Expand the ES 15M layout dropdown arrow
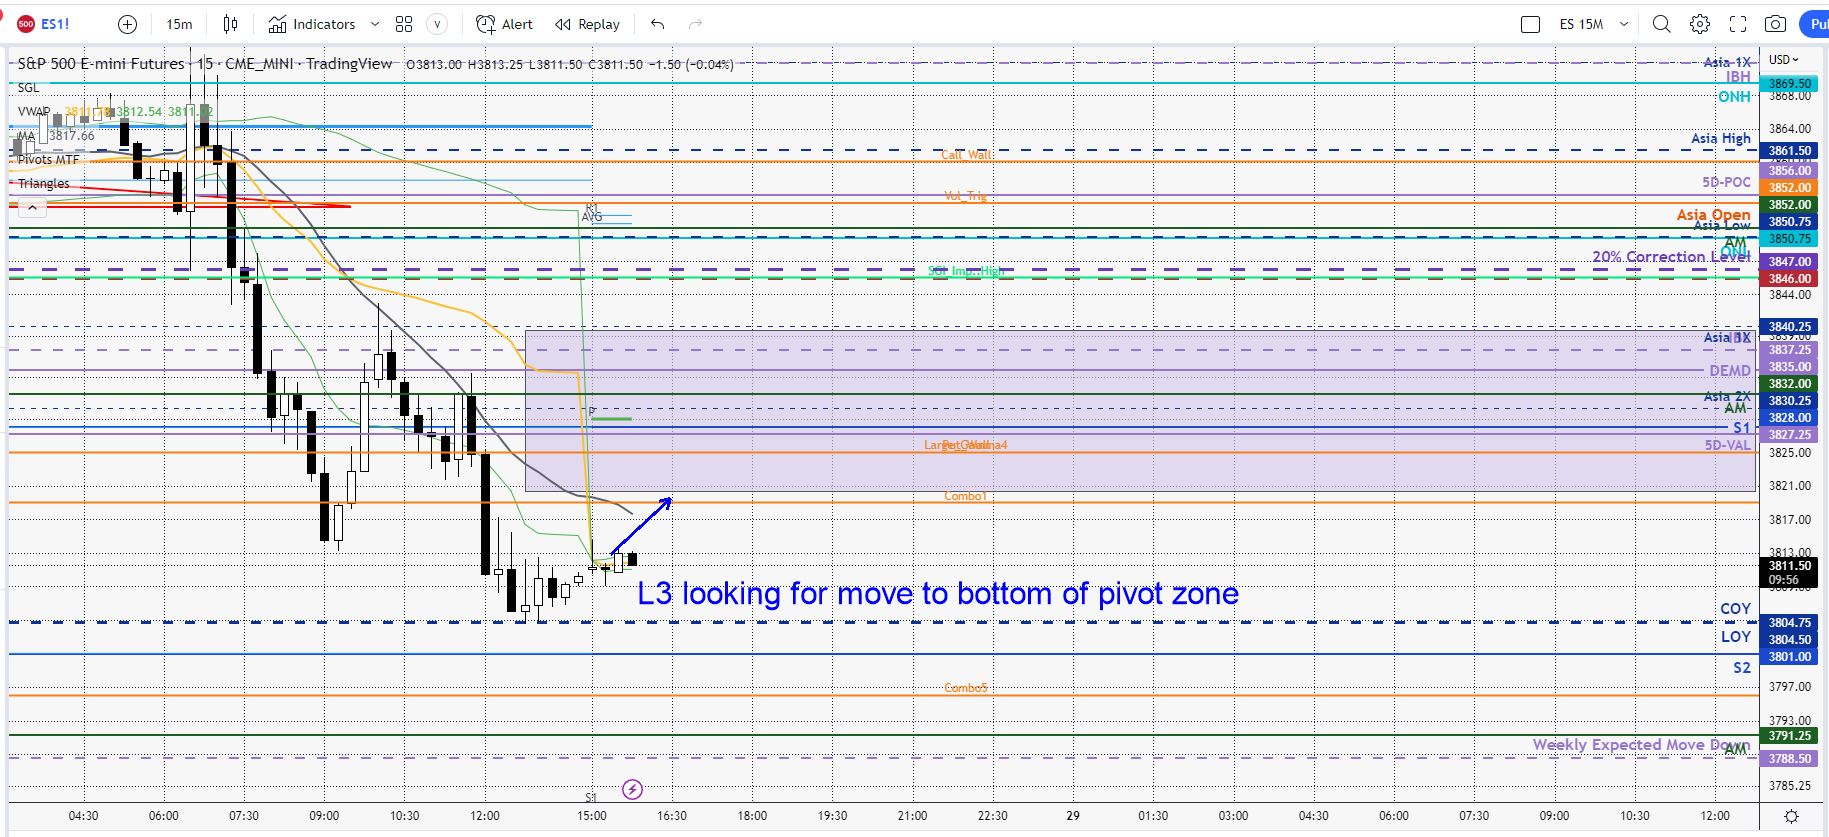The image size is (1829, 837). pyautogui.click(x=1624, y=24)
